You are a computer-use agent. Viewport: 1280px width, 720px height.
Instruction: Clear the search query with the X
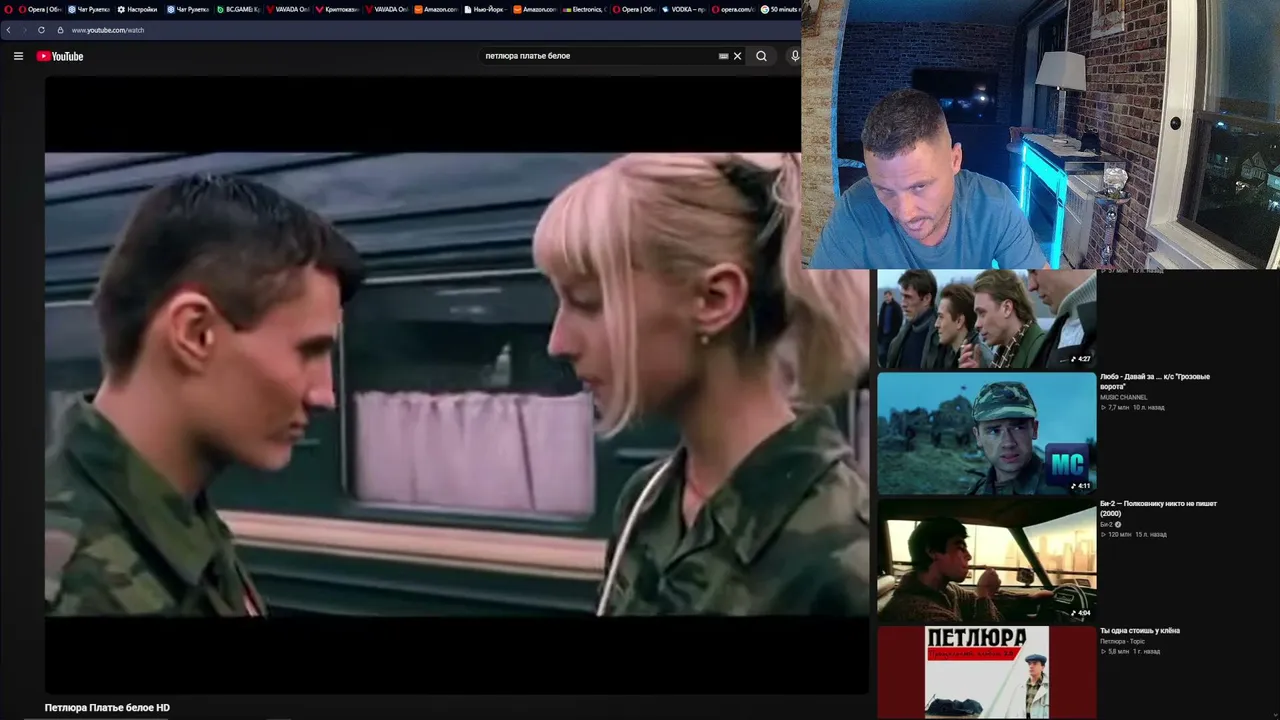(738, 56)
